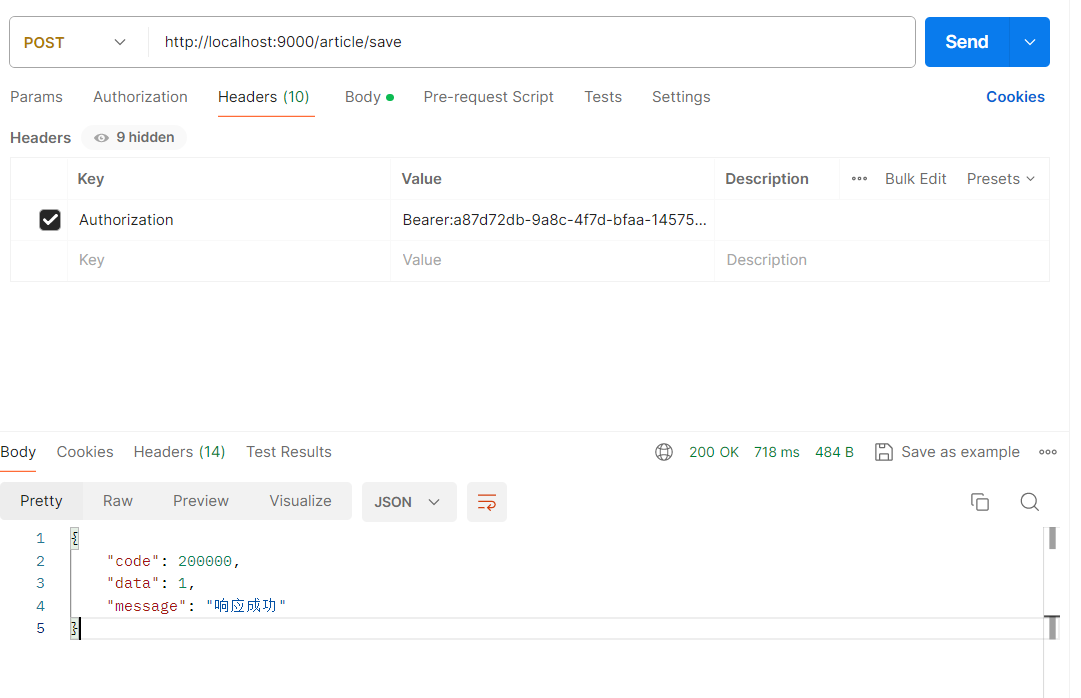This screenshot has width=1081, height=698.
Task: Edit the Authorization header key cell
Action: coord(229,220)
